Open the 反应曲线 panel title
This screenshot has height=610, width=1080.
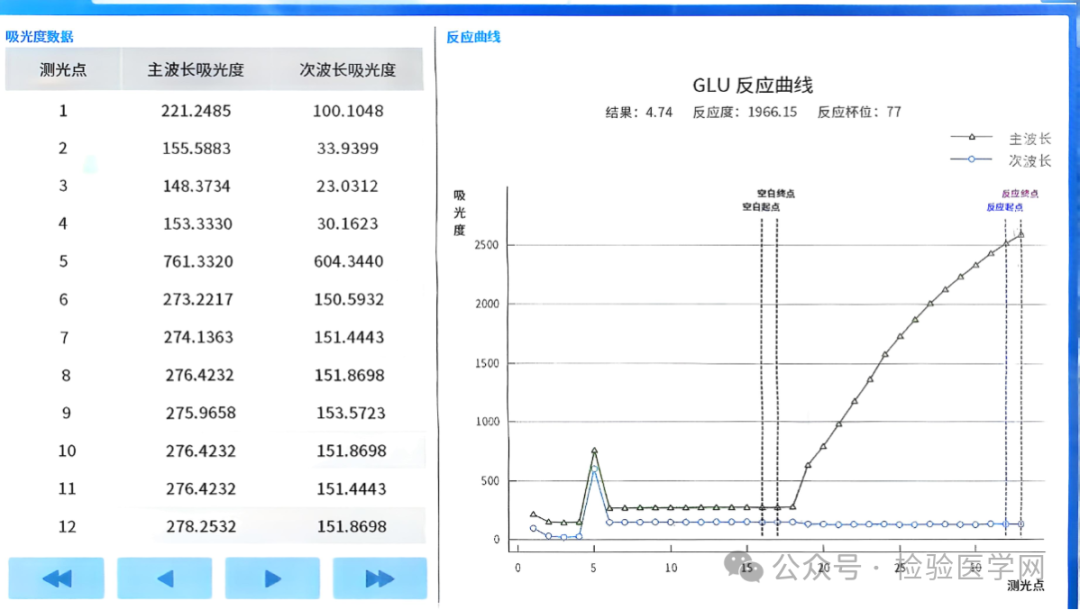pos(473,37)
